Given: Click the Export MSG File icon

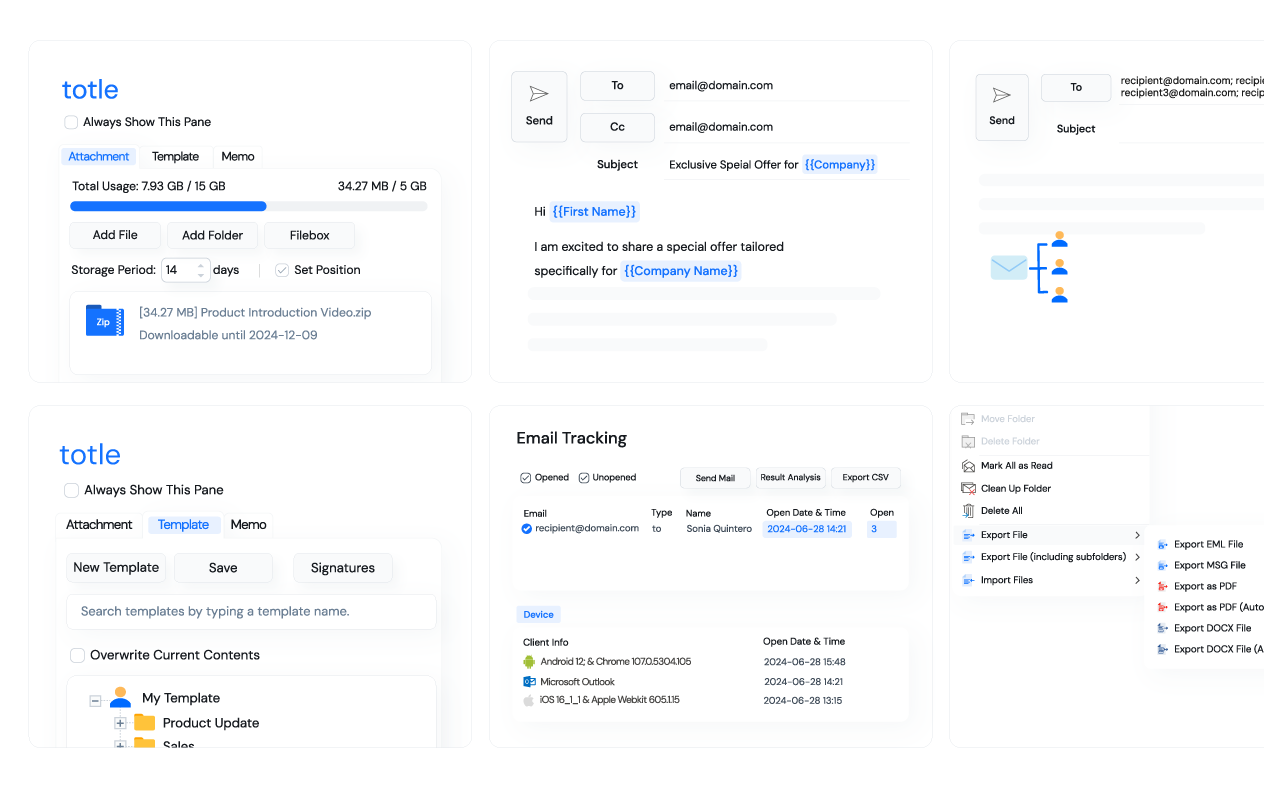Looking at the screenshot, I should click(x=1162, y=566).
